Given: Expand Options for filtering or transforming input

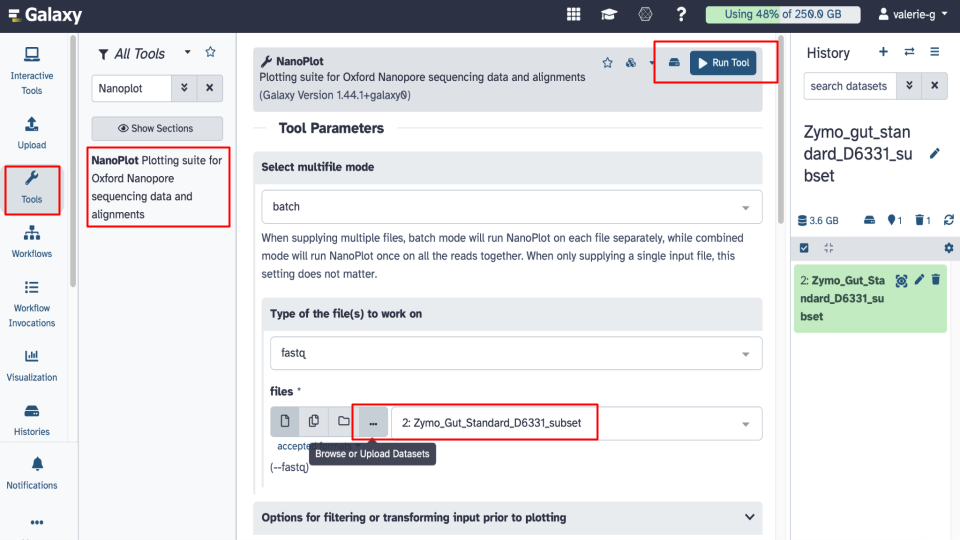Looking at the screenshot, I should click(x=511, y=517).
